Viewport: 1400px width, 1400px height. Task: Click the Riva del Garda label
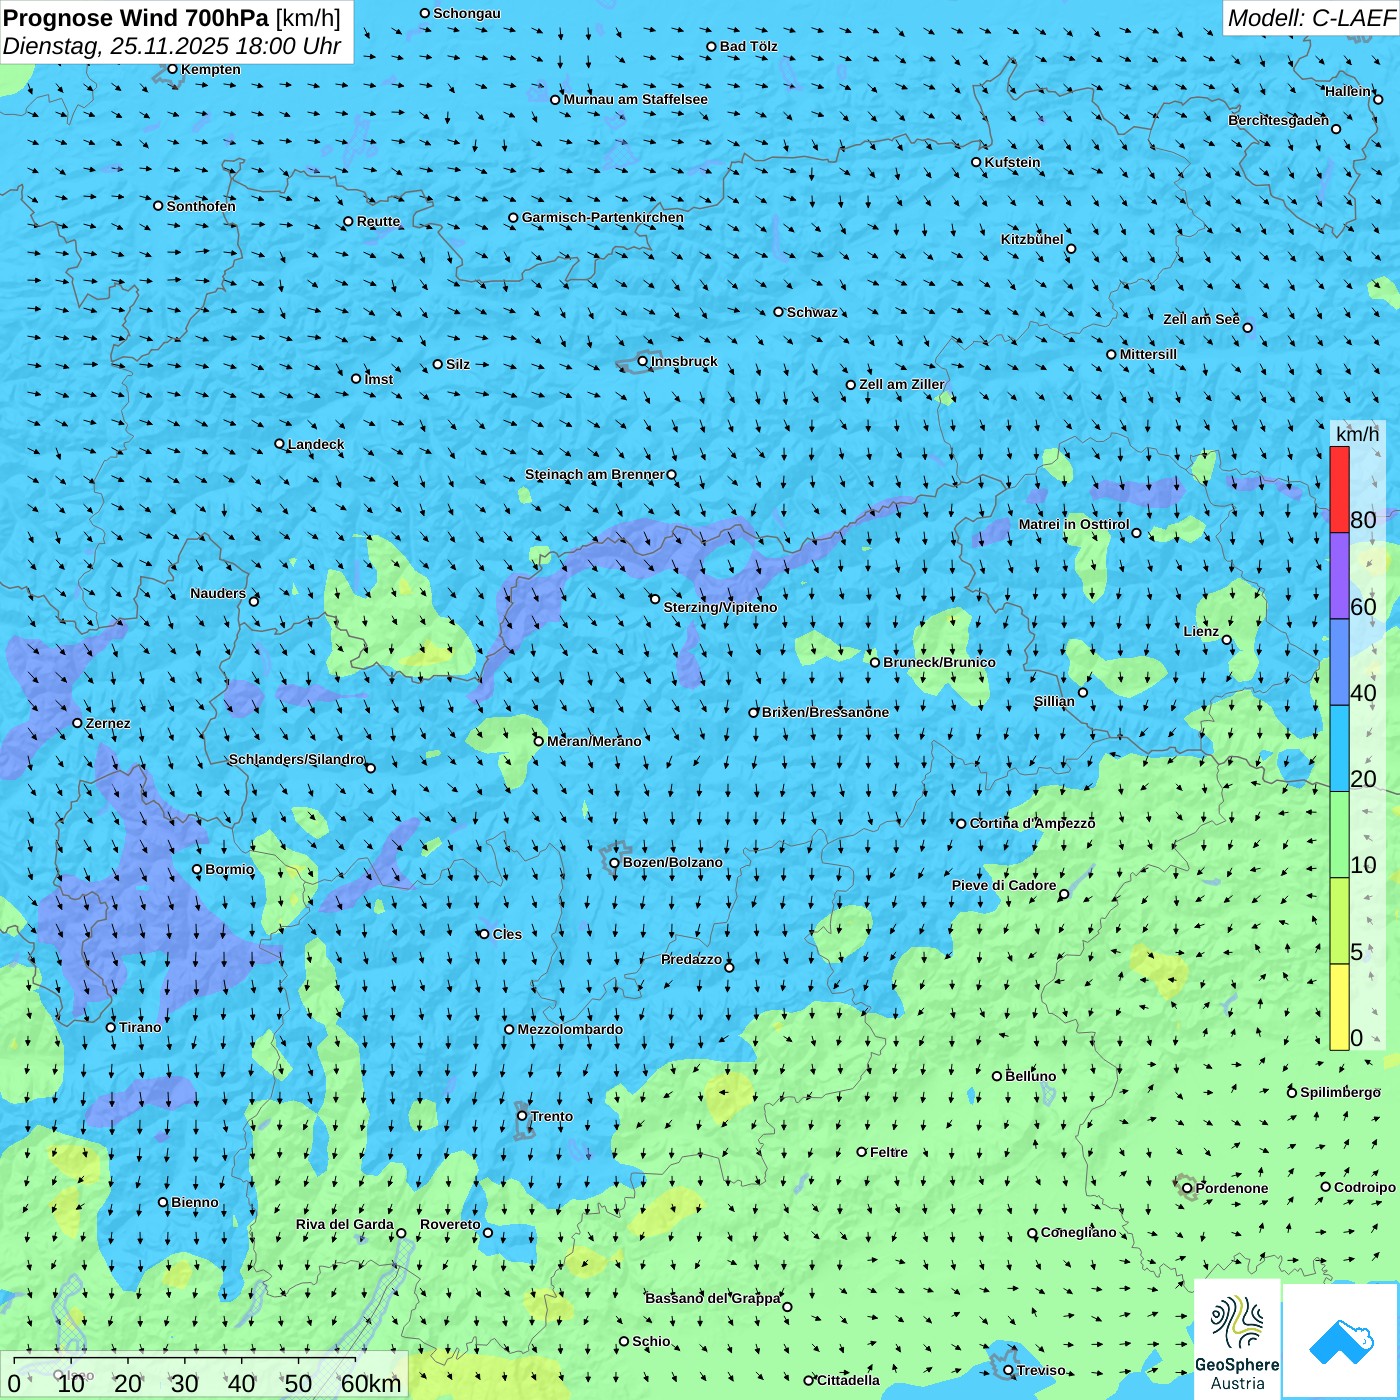click(345, 1224)
